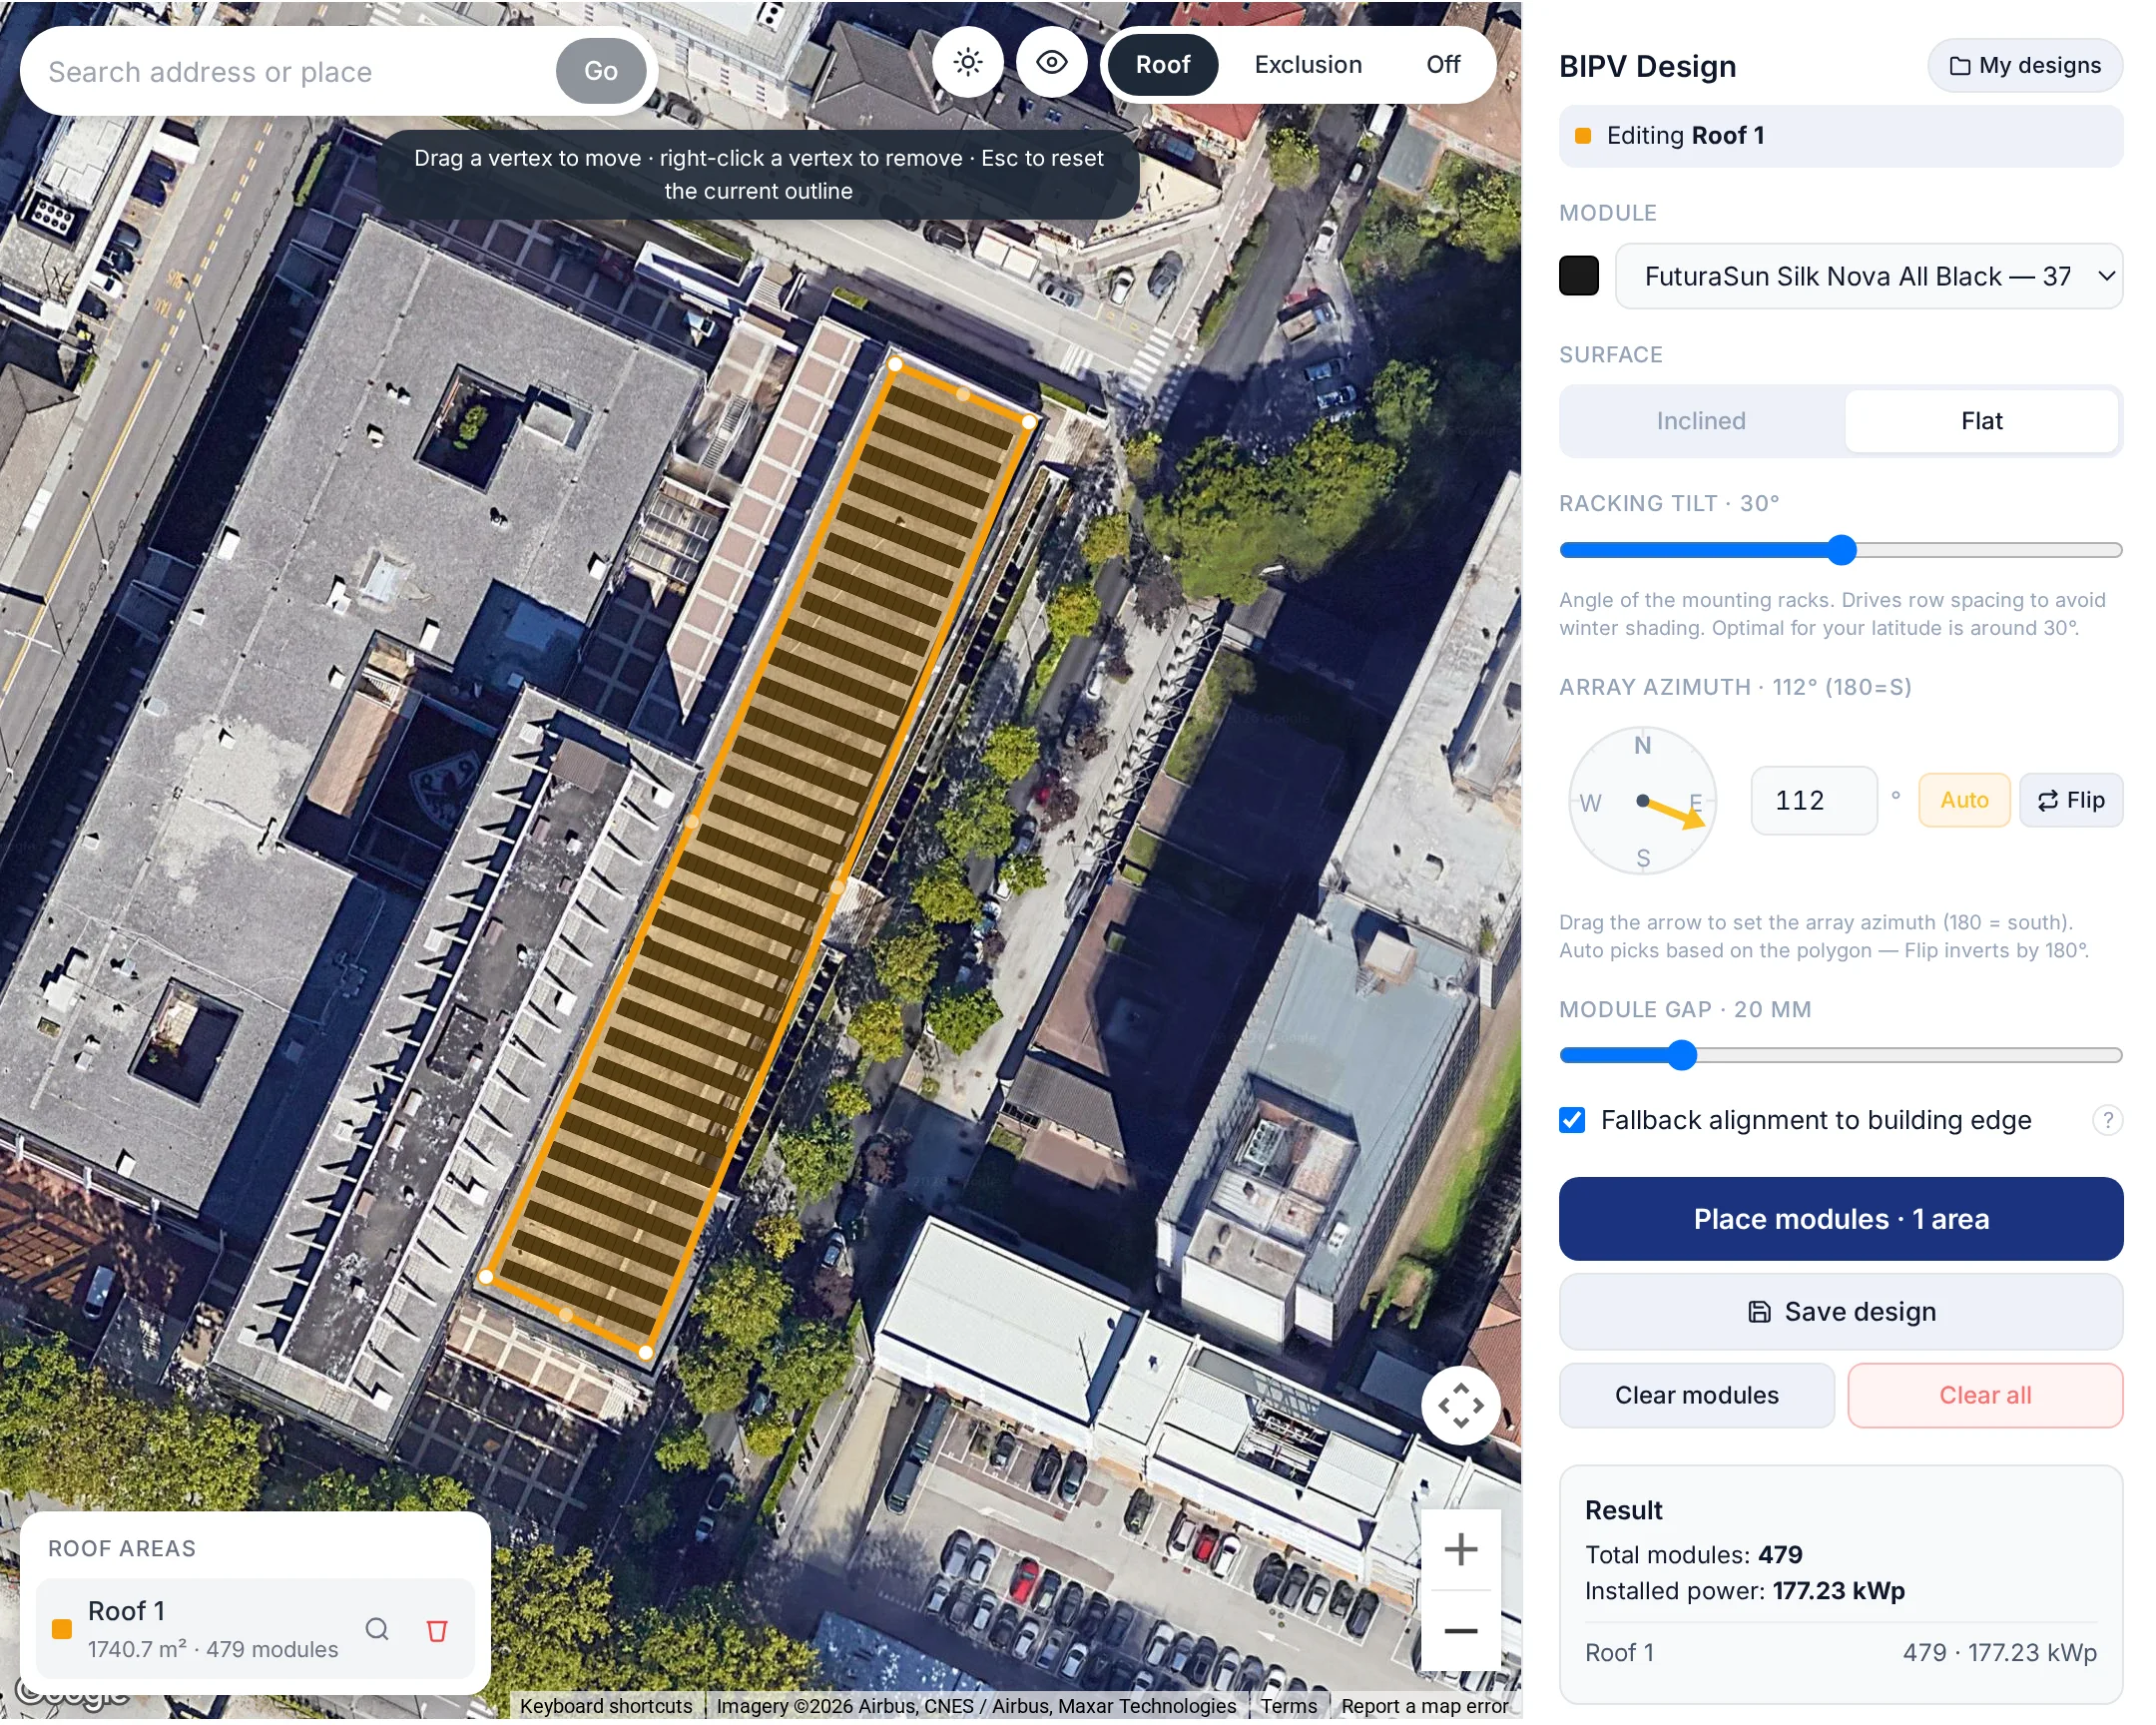Zoom in the map with plus button
The height and width of the screenshot is (1725, 2156).
(1460, 1549)
